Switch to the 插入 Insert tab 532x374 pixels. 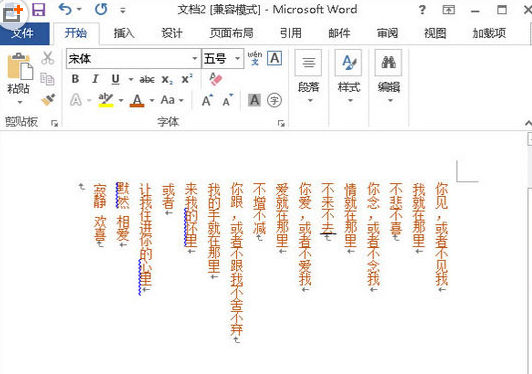click(x=124, y=33)
